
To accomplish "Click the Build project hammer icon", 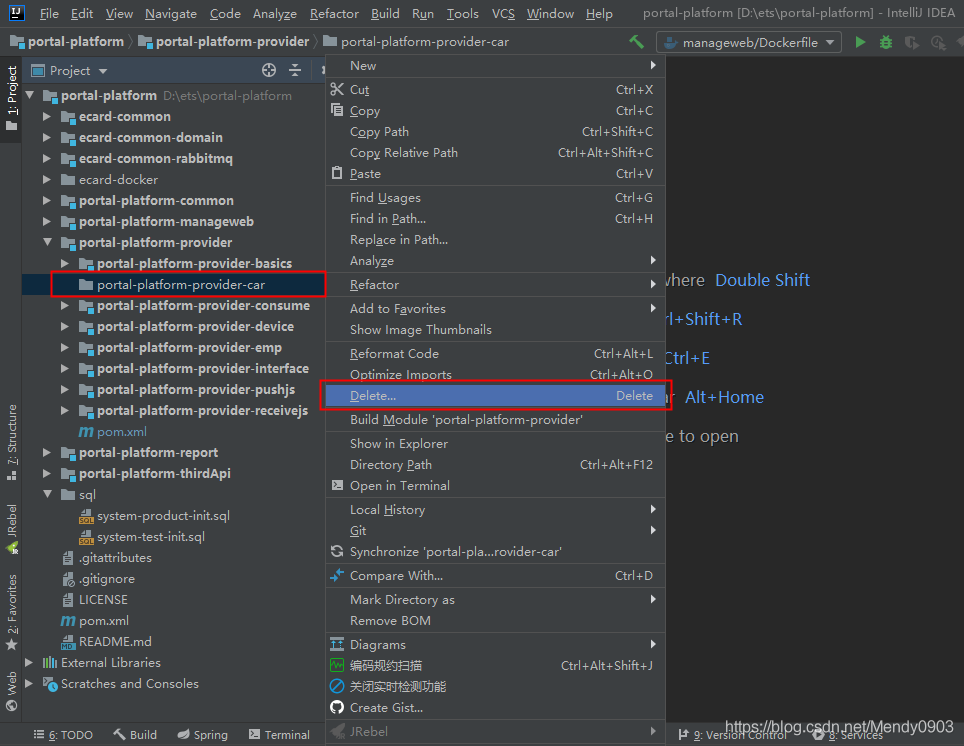I will click(636, 42).
